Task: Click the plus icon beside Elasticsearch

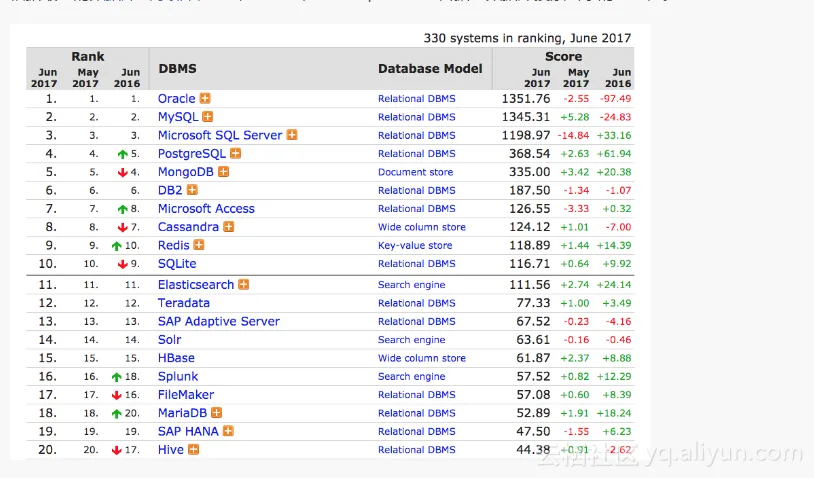Action: tap(243, 284)
